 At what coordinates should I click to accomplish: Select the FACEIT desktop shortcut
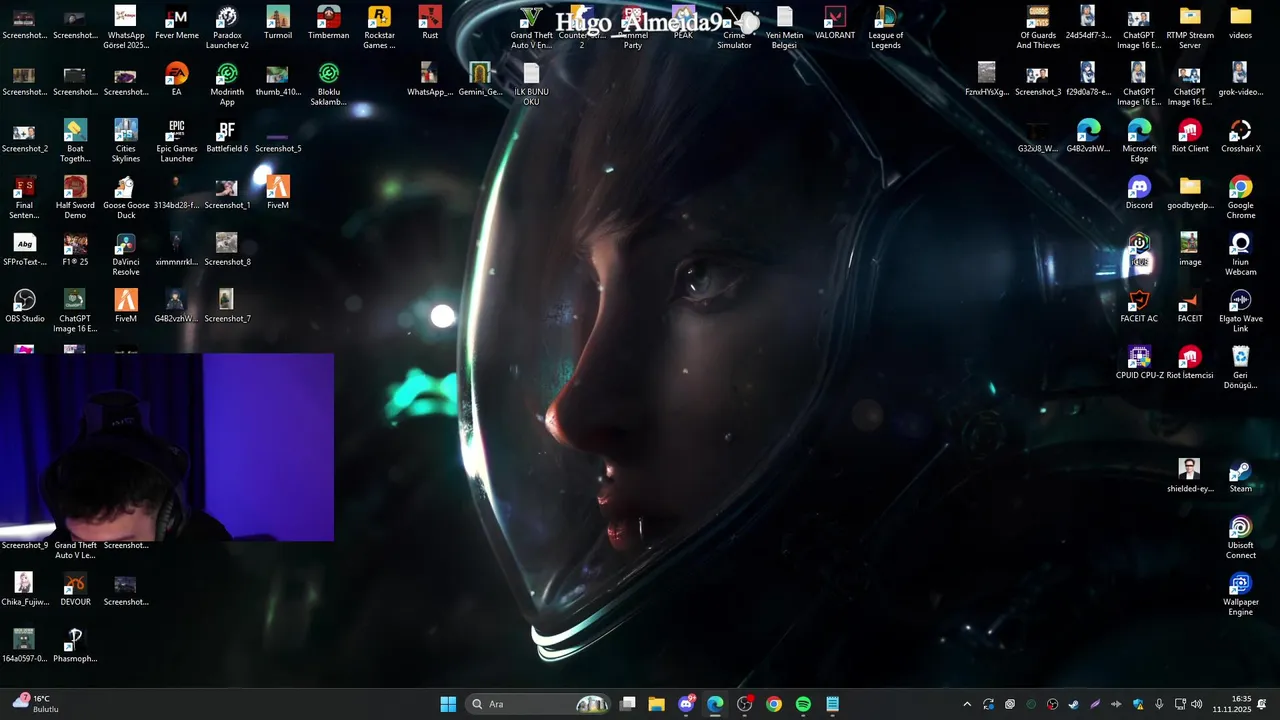[1190, 307]
